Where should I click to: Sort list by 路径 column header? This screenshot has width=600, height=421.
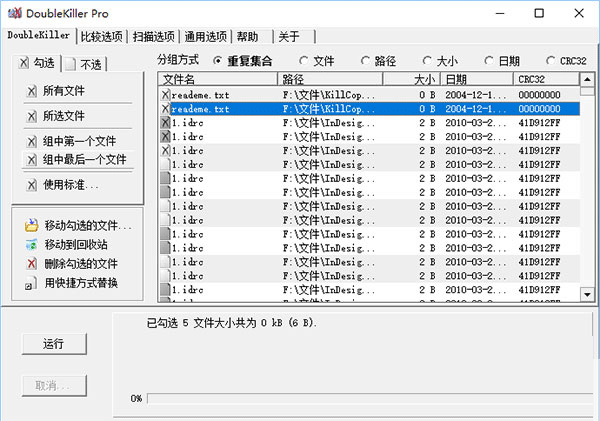click(330, 79)
